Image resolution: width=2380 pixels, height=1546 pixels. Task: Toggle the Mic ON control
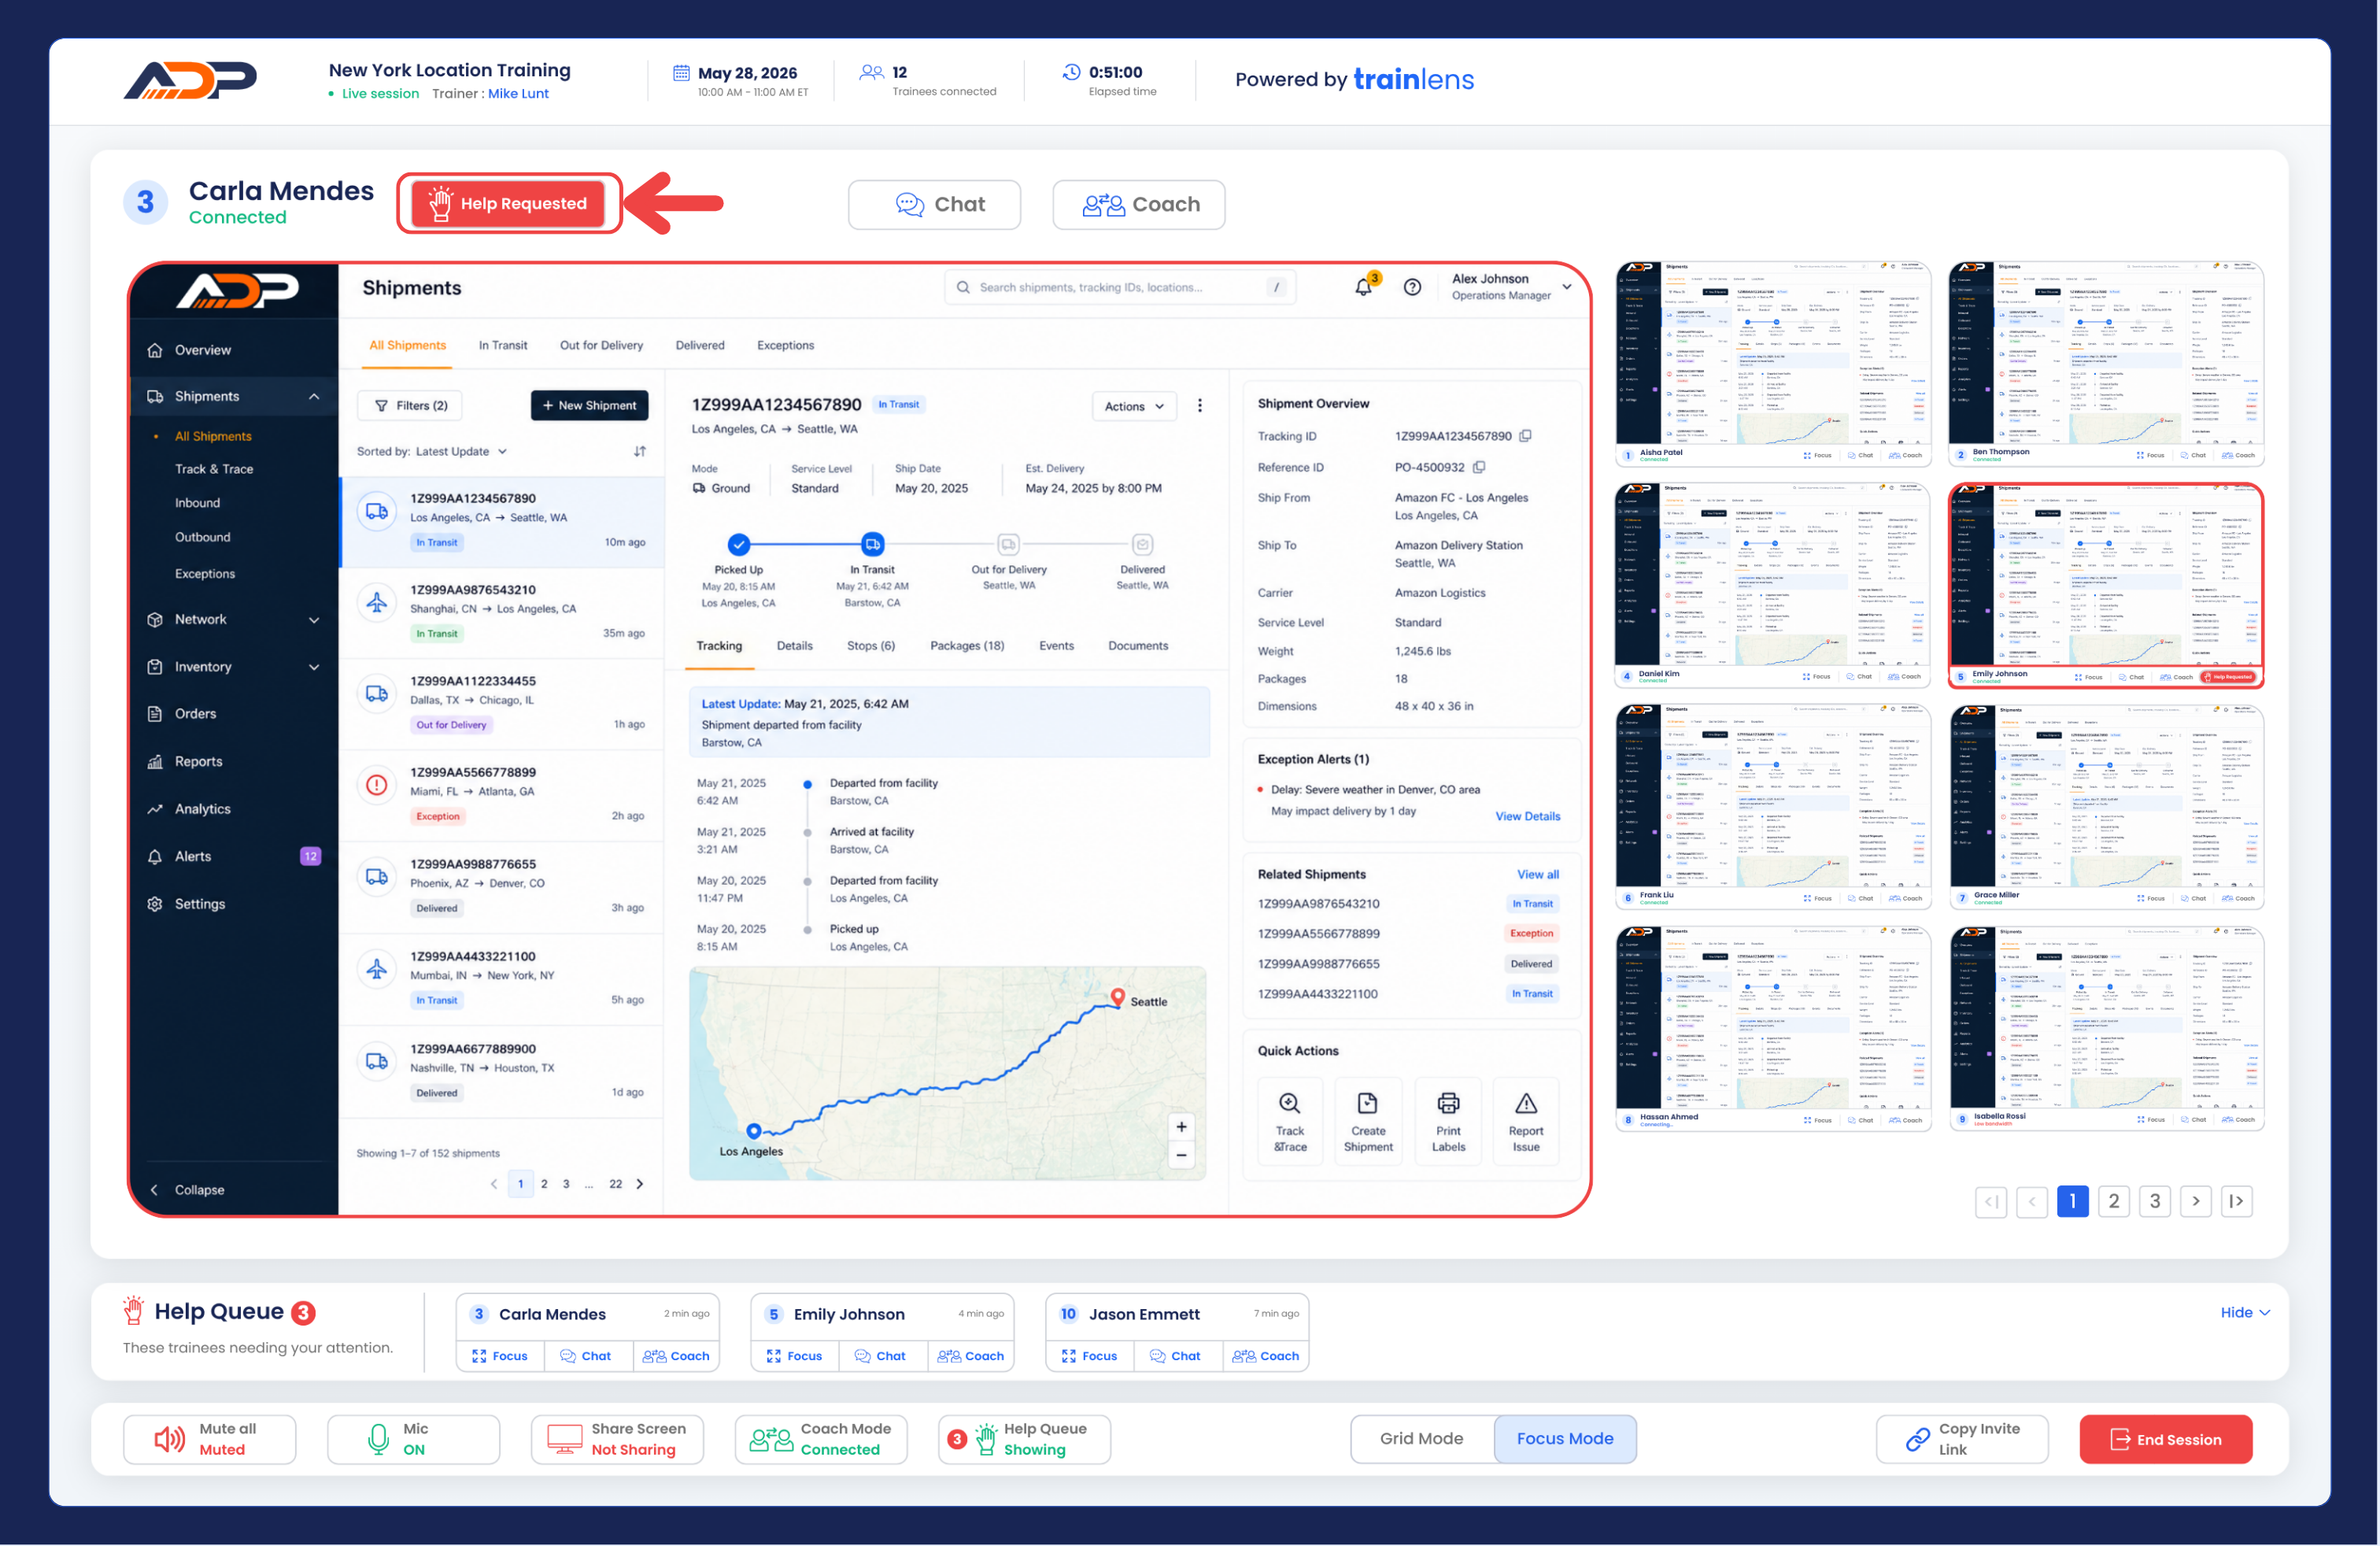pos(413,1439)
